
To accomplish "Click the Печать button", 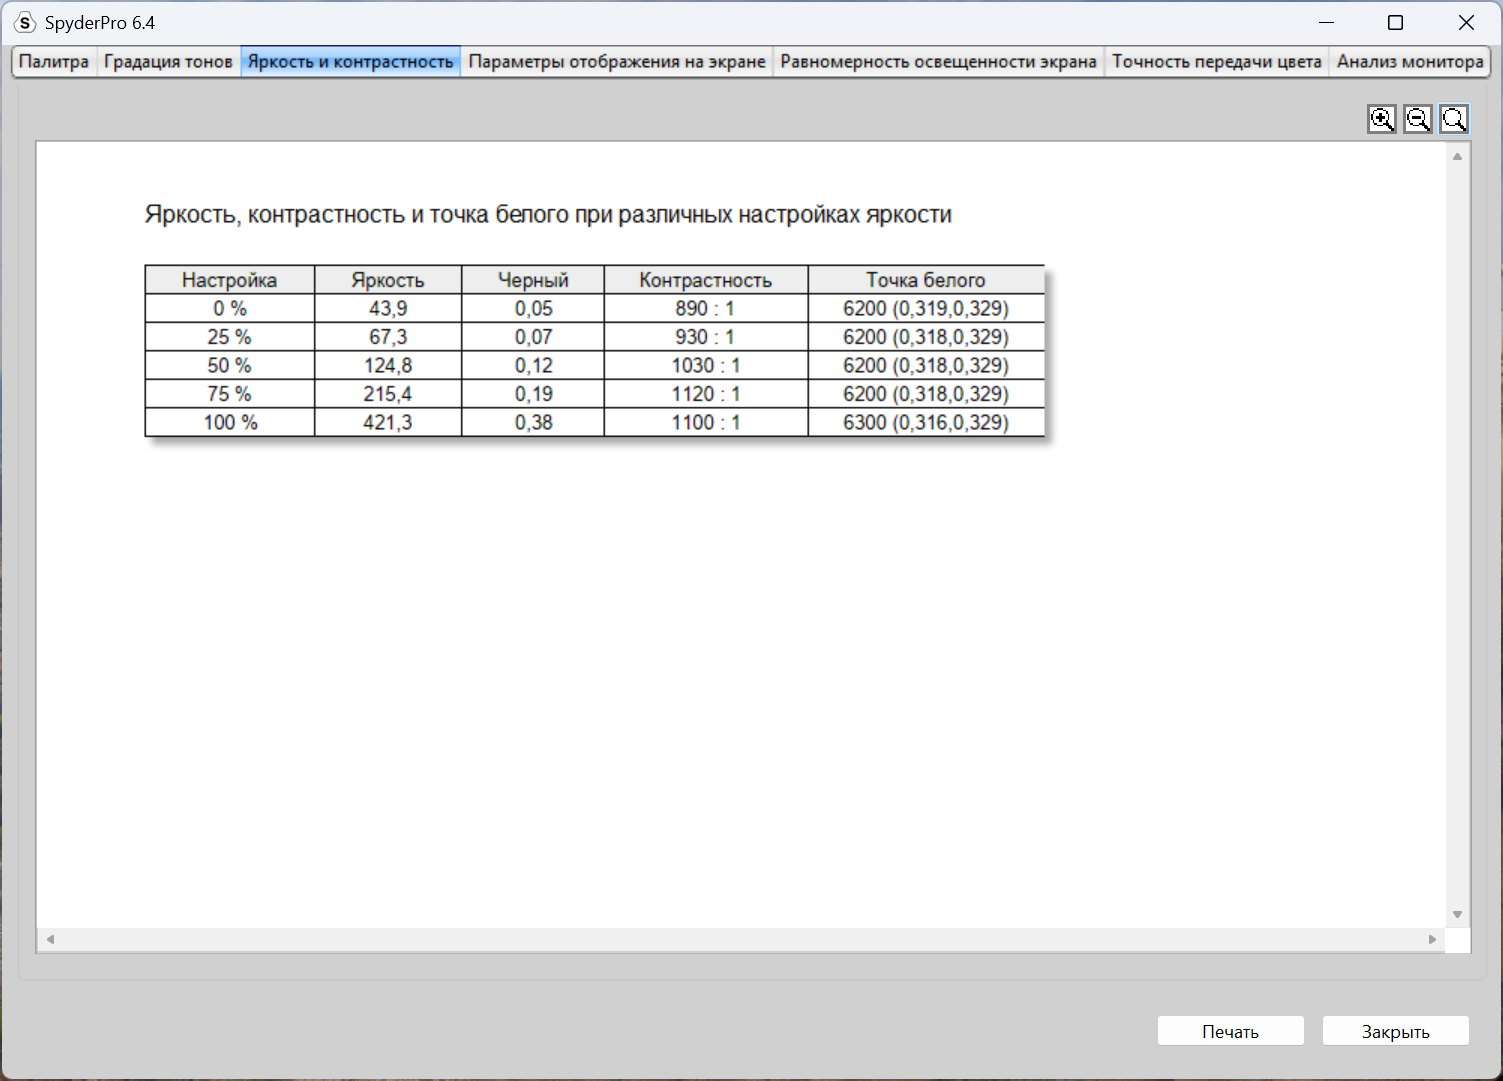I will tap(1231, 1031).
